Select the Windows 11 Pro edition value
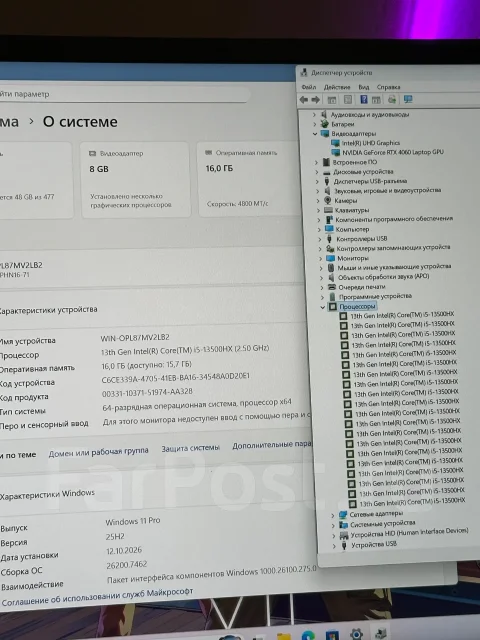This screenshot has width=480, height=640. 133,521
